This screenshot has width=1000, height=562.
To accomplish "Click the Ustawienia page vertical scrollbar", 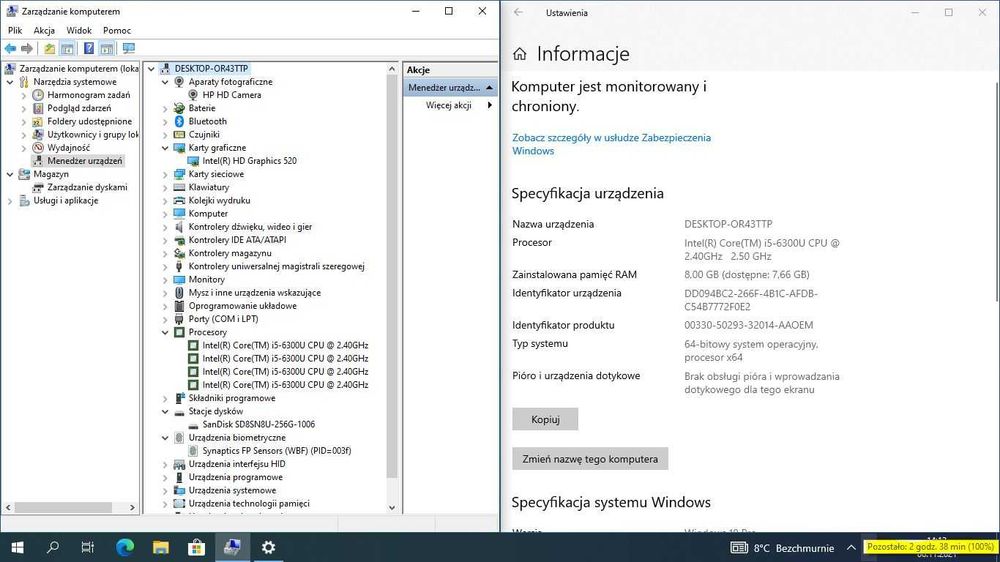I will (x=996, y=191).
